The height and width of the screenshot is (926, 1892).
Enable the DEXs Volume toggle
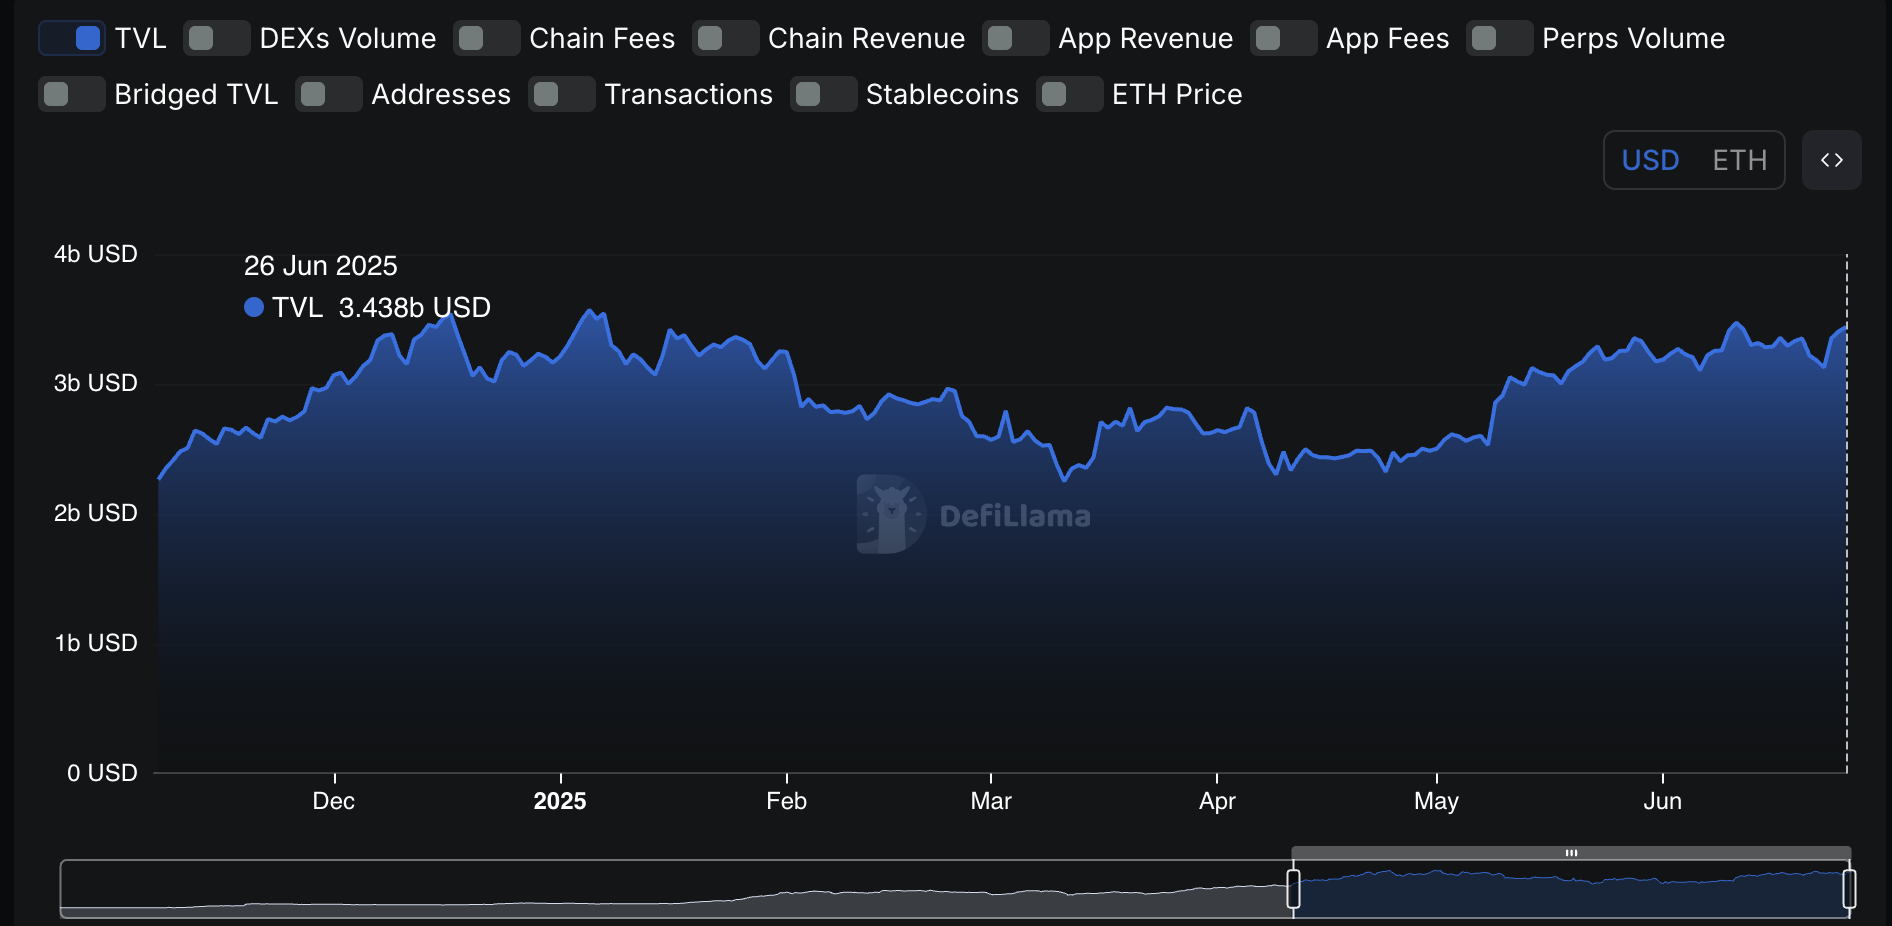click(x=217, y=38)
